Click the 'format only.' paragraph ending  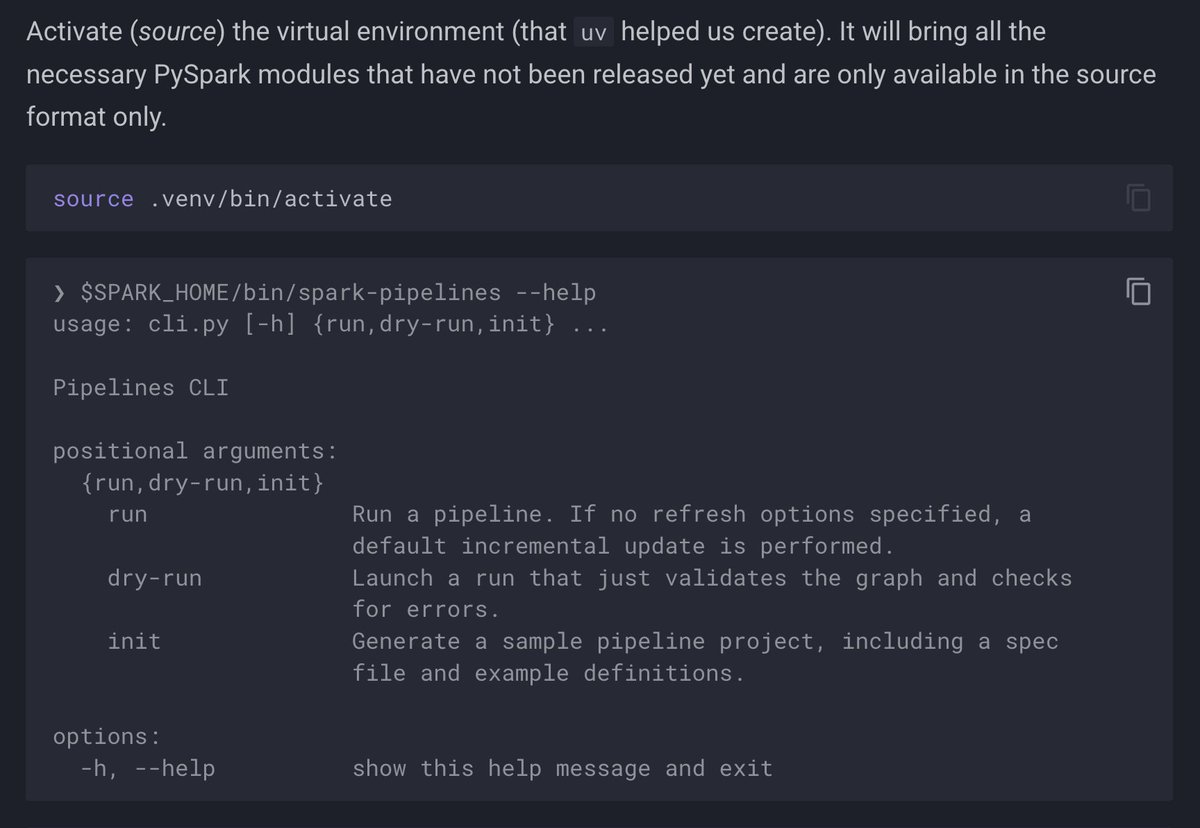tap(97, 118)
